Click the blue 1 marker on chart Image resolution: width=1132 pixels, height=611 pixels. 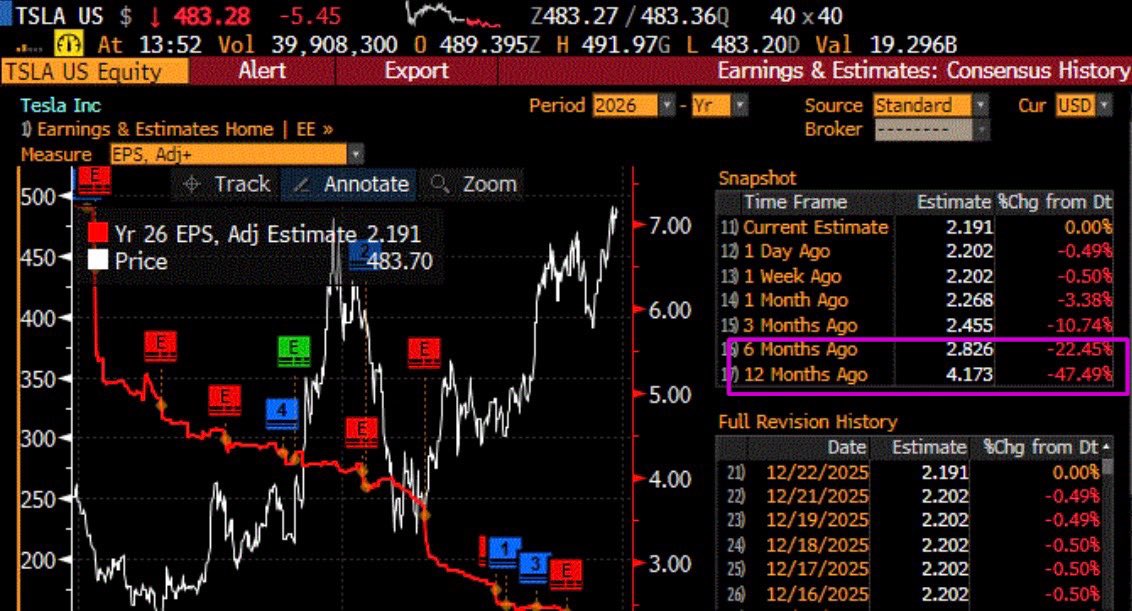click(505, 550)
